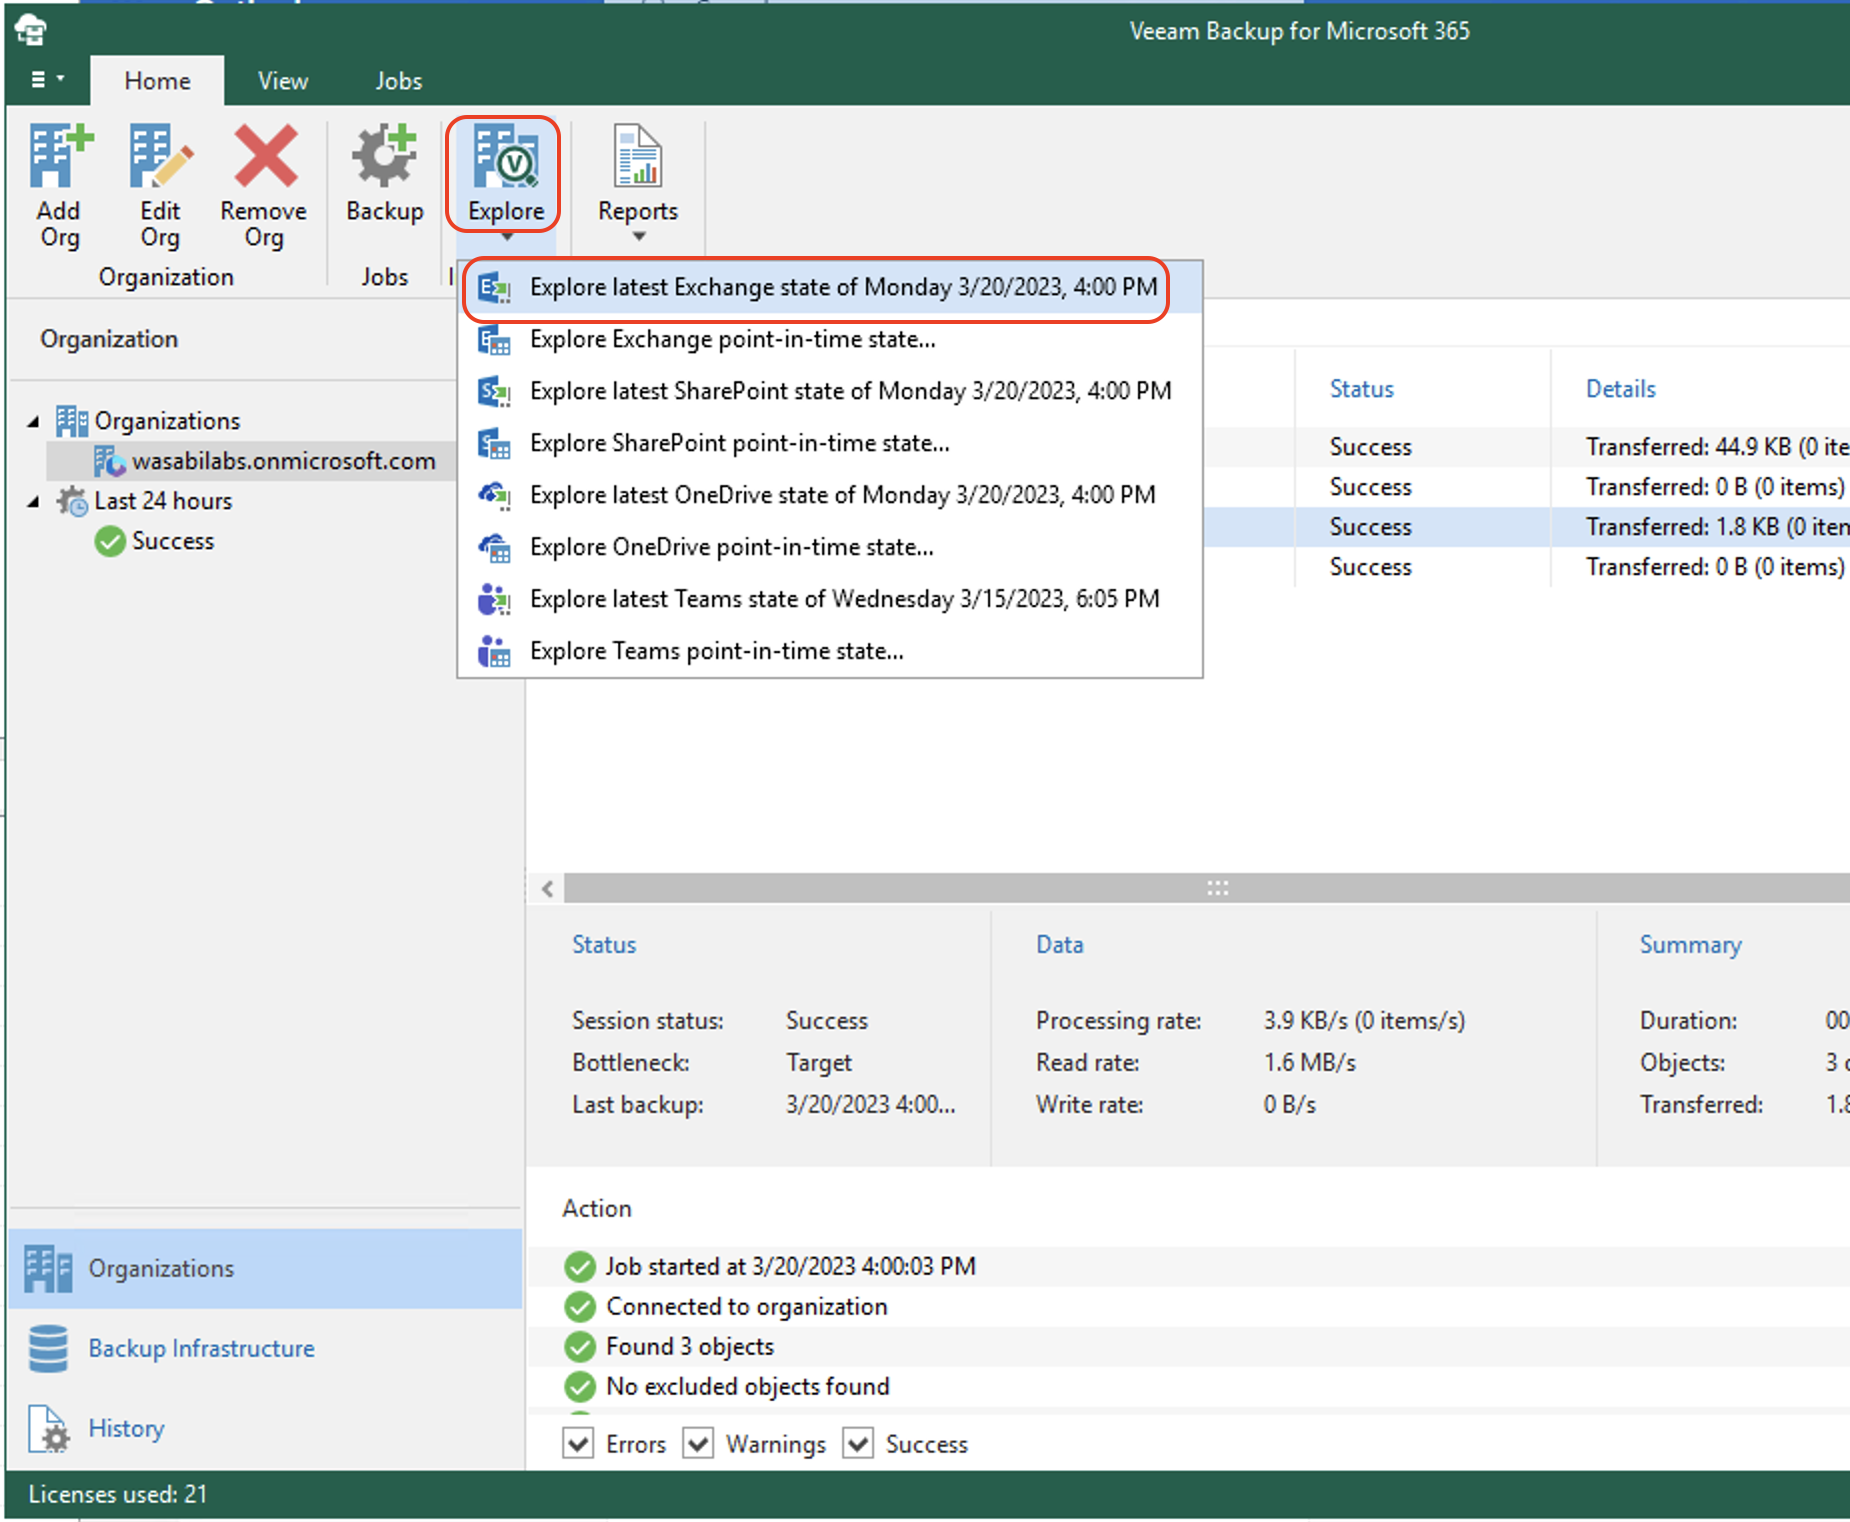The width and height of the screenshot is (1850, 1522).
Task: Choose Explore latest Exchange state menu item
Action: pyautogui.click(x=832, y=288)
